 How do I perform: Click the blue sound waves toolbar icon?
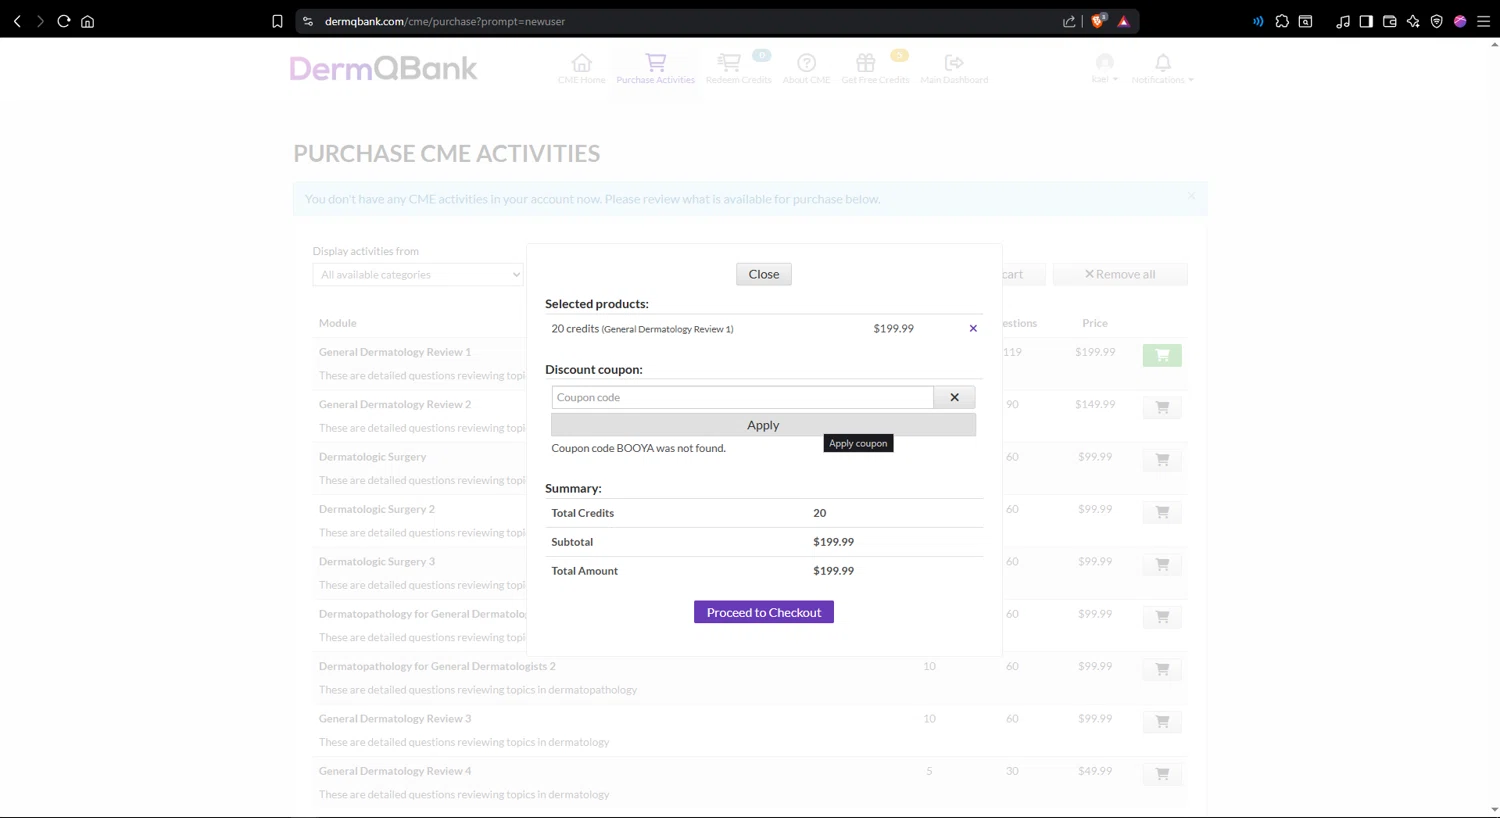pos(1258,21)
